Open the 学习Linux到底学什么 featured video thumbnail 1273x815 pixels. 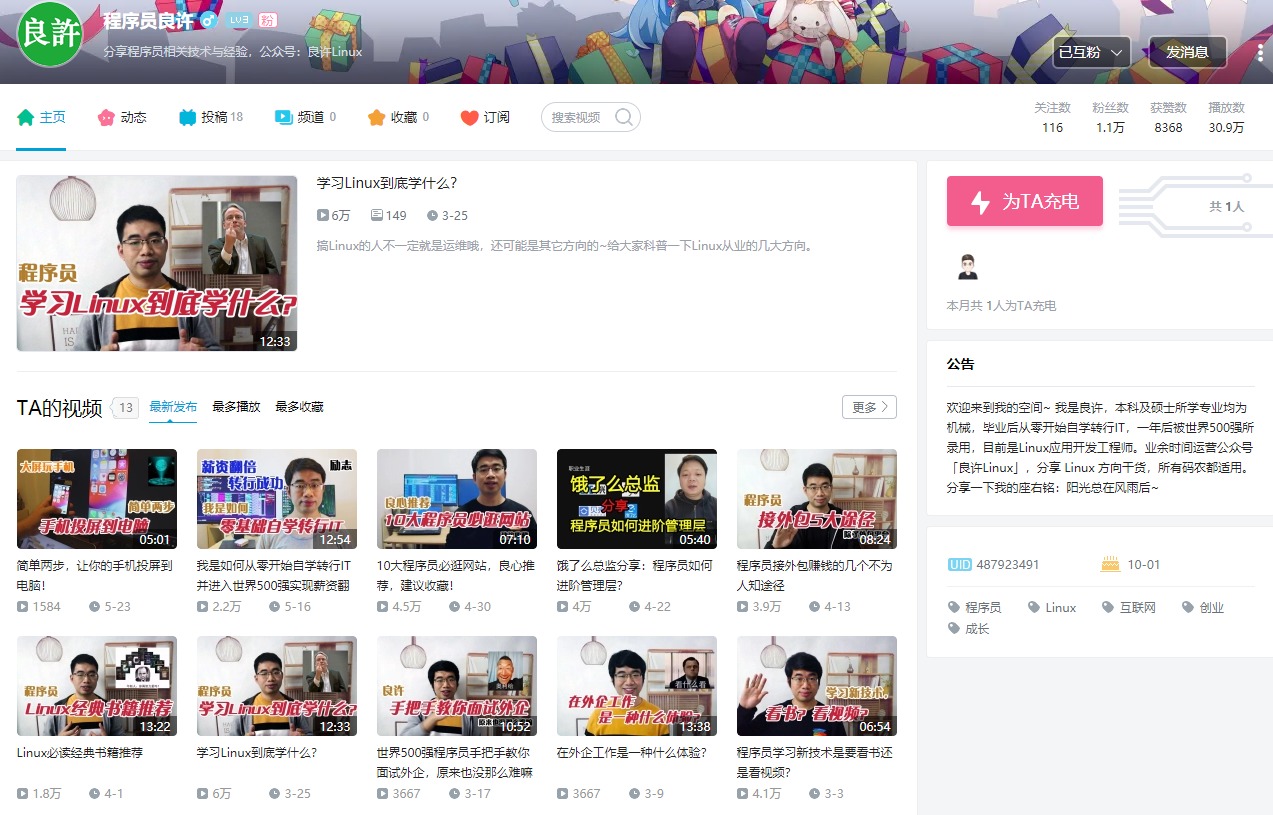156,263
